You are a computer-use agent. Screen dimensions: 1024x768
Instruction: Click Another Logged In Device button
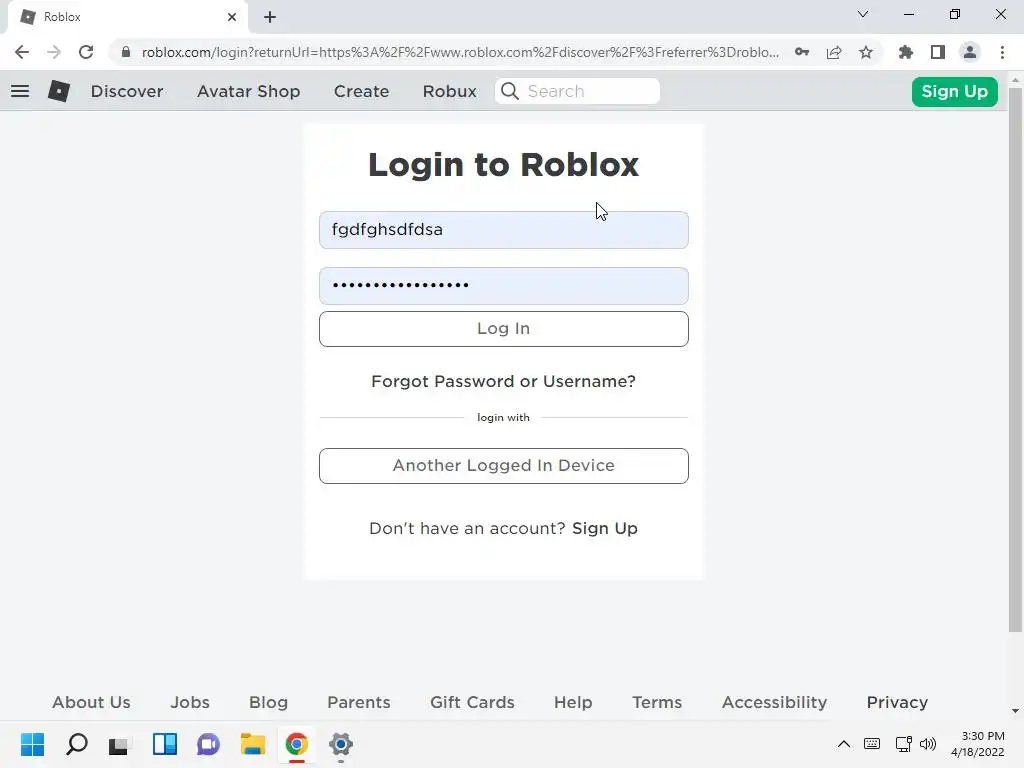click(504, 466)
